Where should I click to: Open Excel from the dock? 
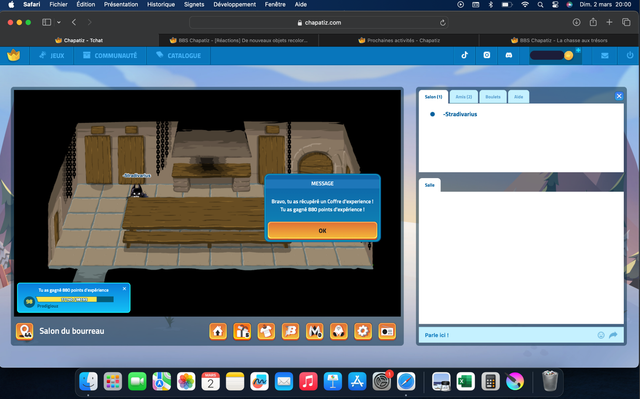(x=466, y=382)
